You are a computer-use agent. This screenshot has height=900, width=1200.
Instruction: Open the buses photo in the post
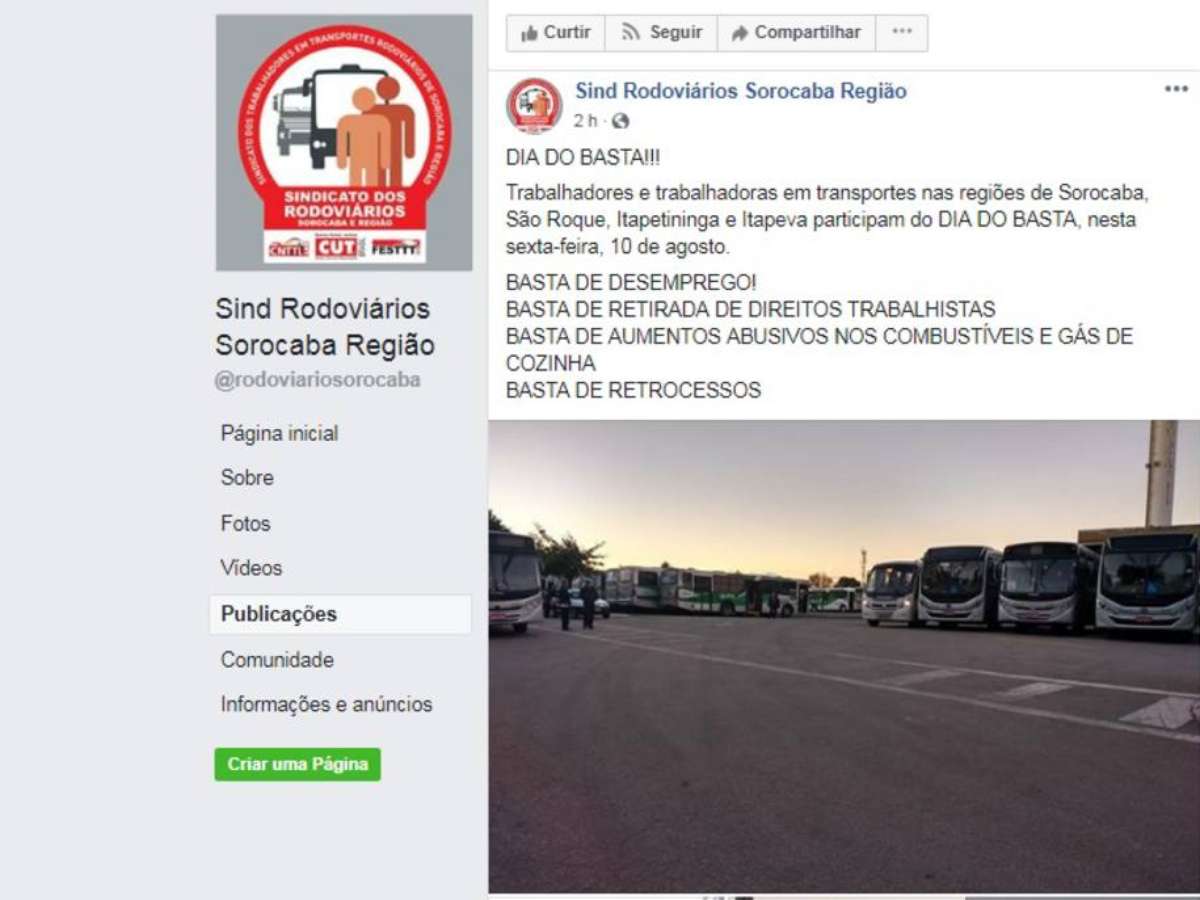844,656
